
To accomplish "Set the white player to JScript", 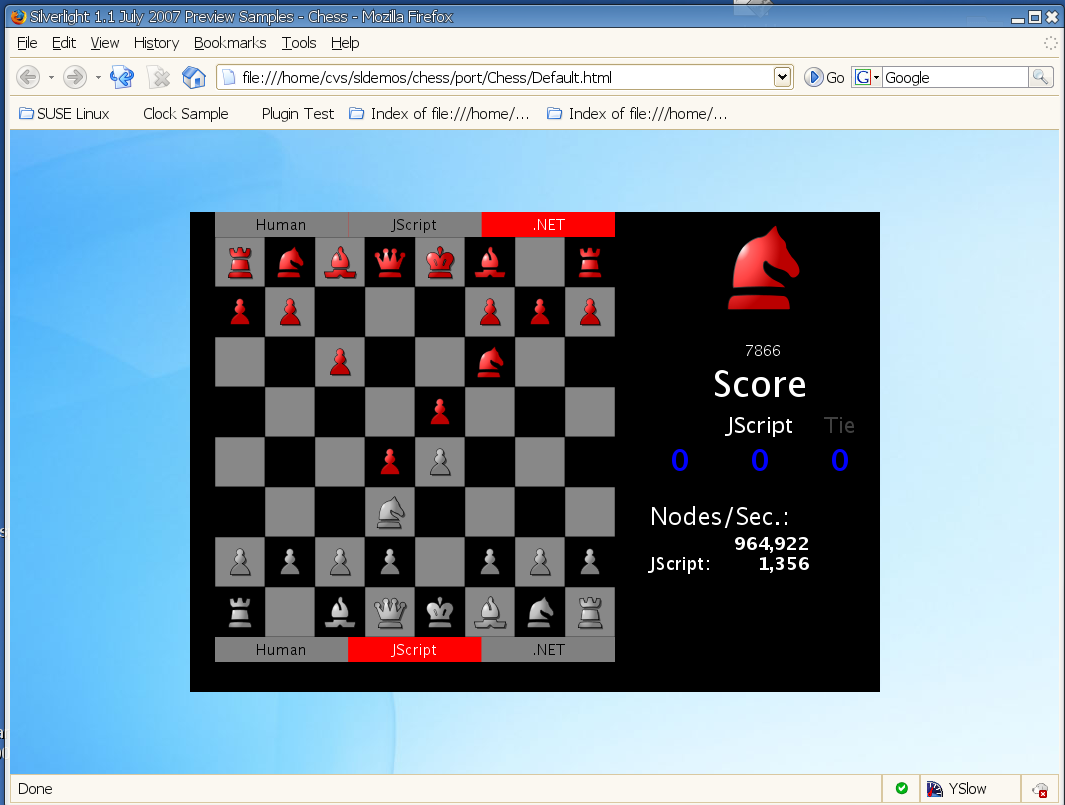I will (414, 649).
